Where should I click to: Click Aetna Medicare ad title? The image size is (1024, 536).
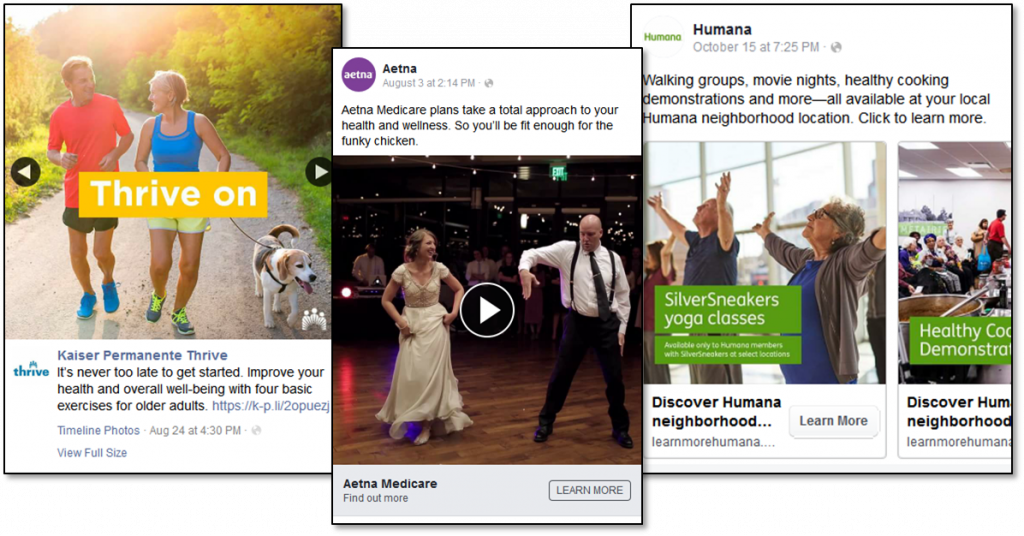[x=390, y=484]
